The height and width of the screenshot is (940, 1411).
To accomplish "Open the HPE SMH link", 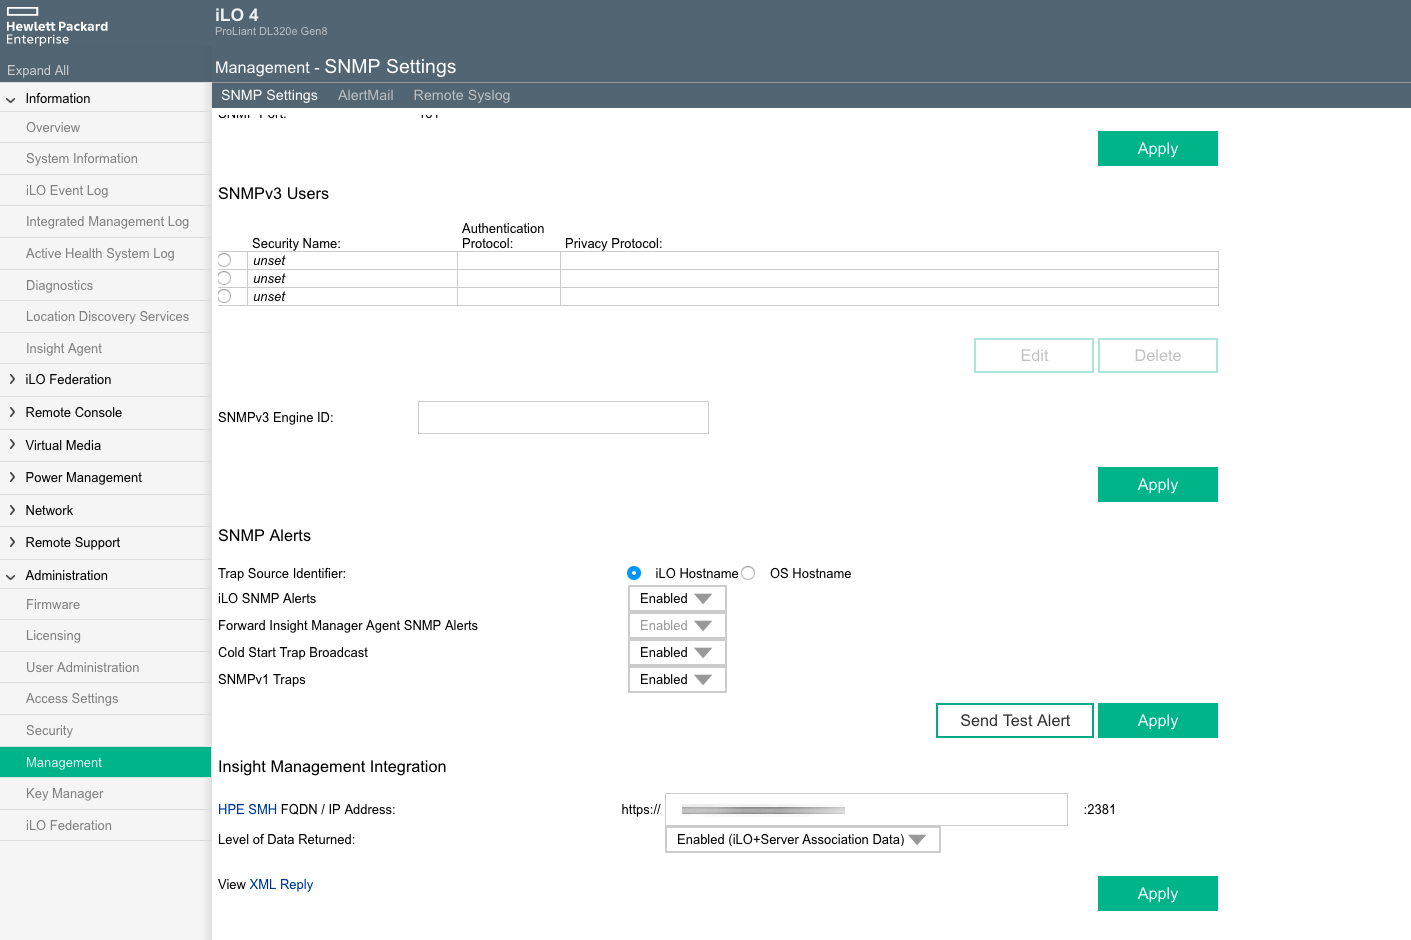I will click(x=247, y=809).
